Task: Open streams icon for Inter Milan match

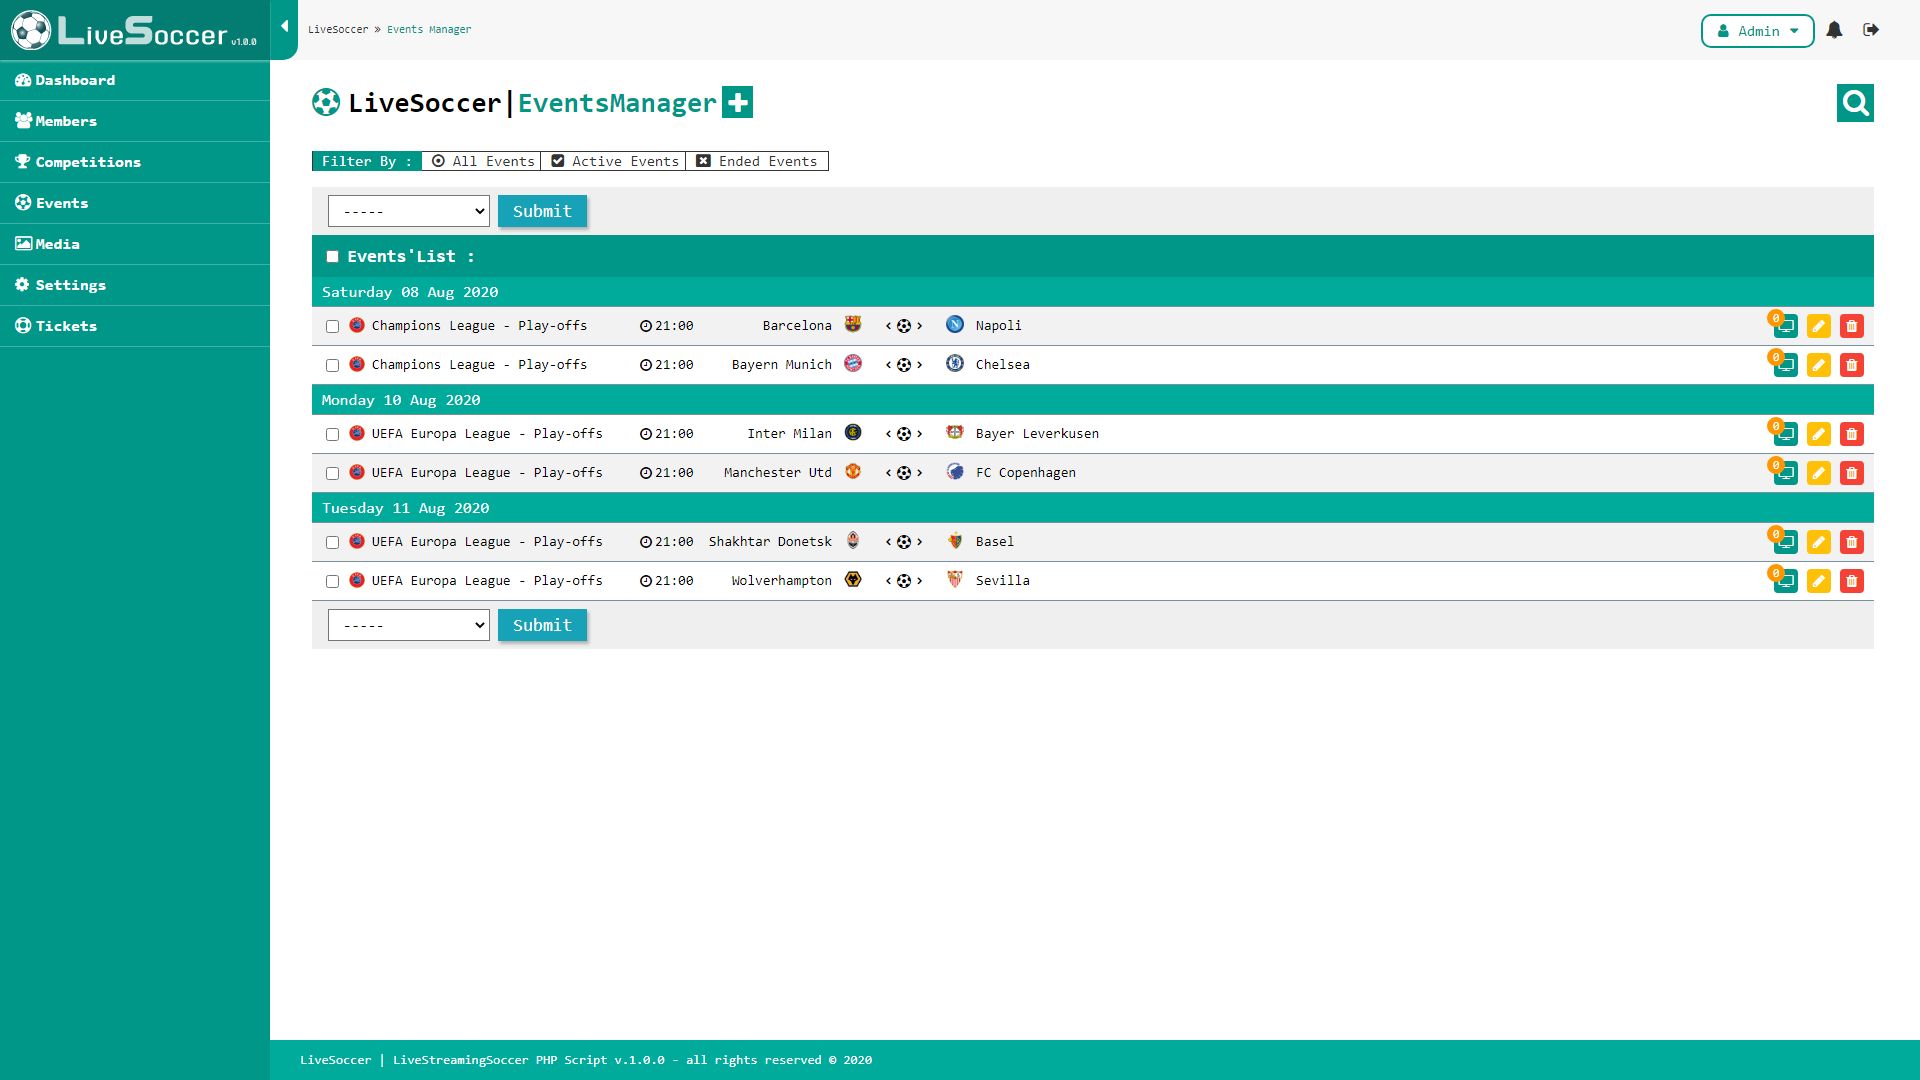Action: (1785, 434)
